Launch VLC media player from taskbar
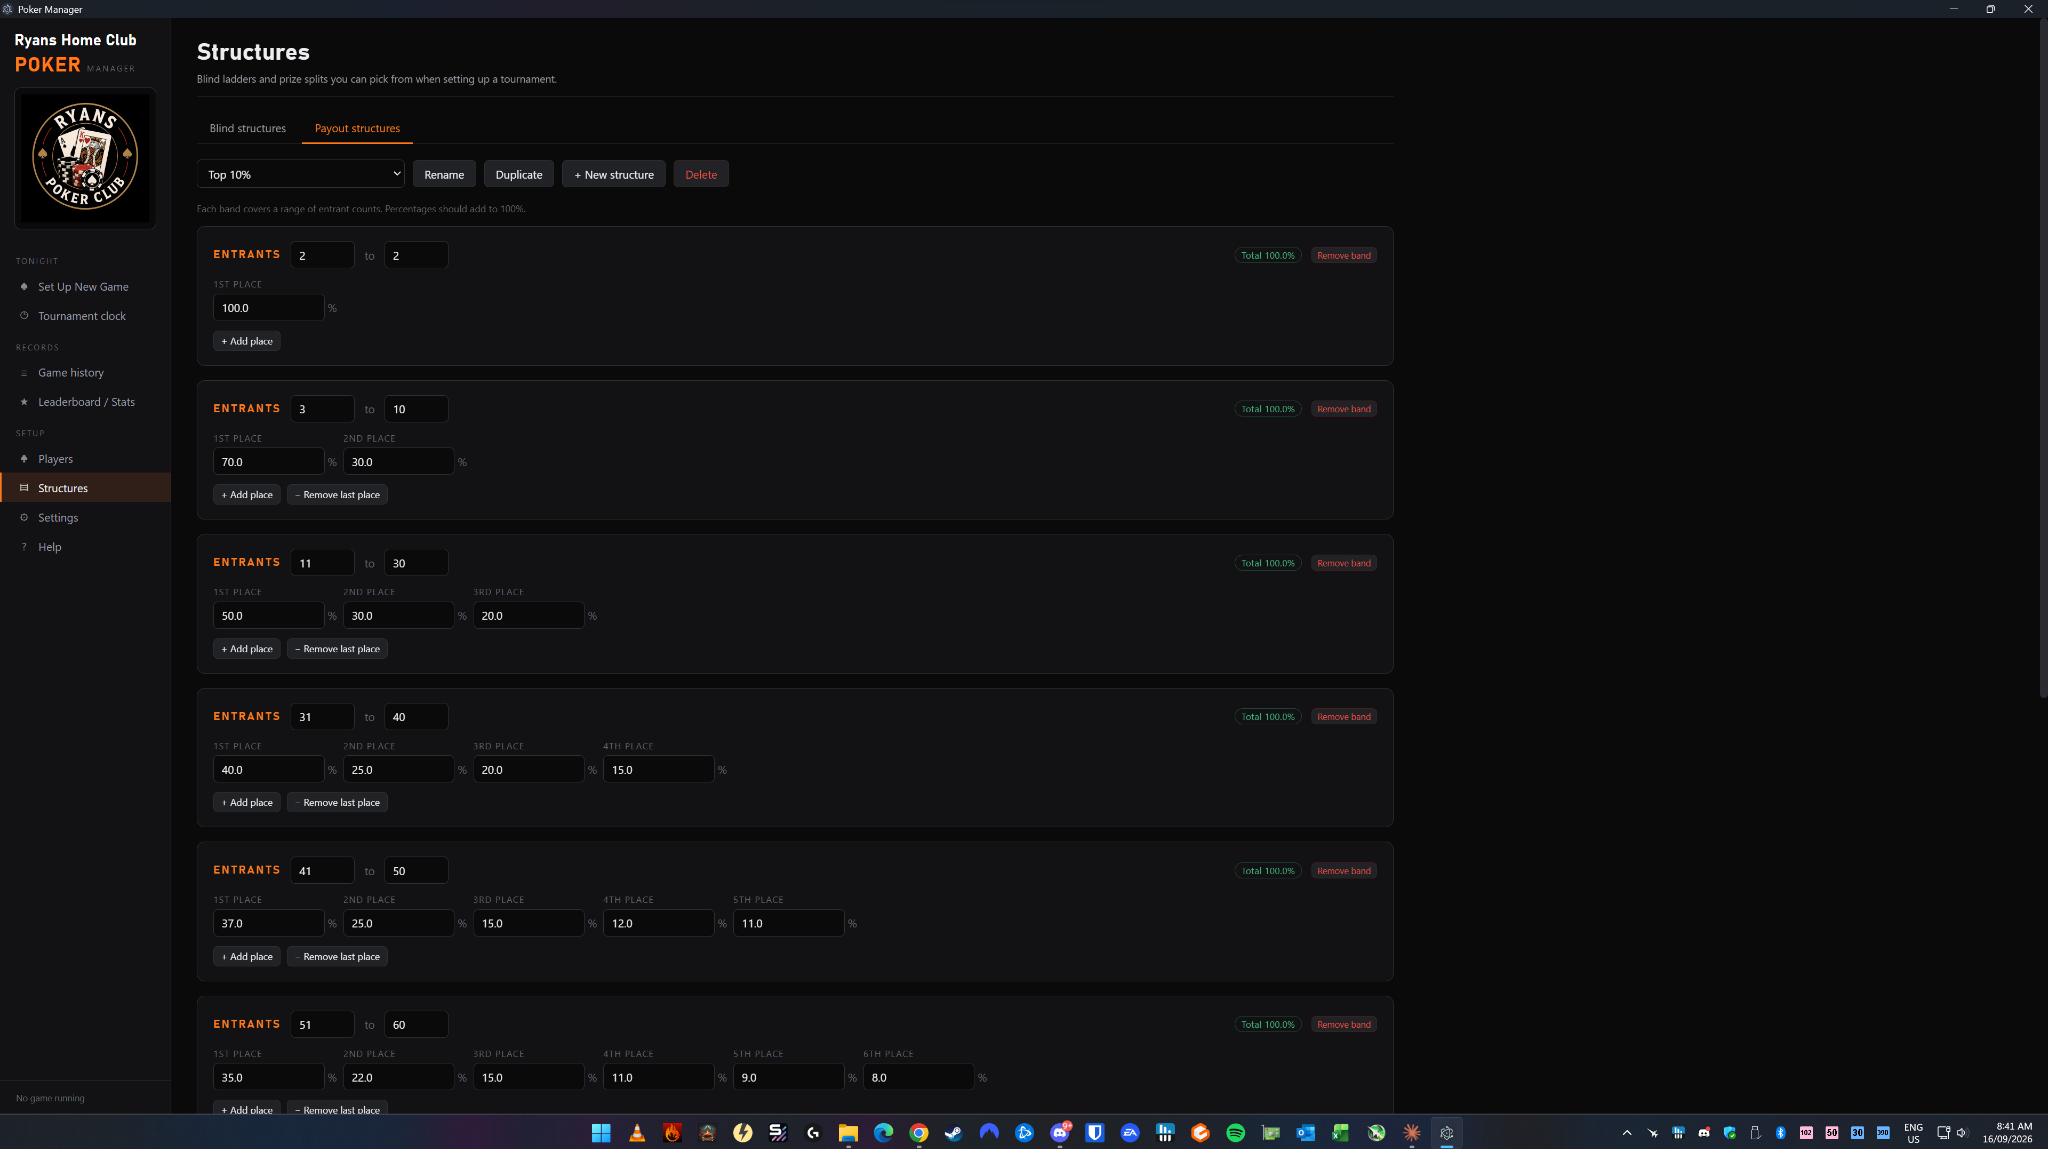The height and width of the screenshot is (1149, 2048). pyautogui.click(x=636, y=1132)
